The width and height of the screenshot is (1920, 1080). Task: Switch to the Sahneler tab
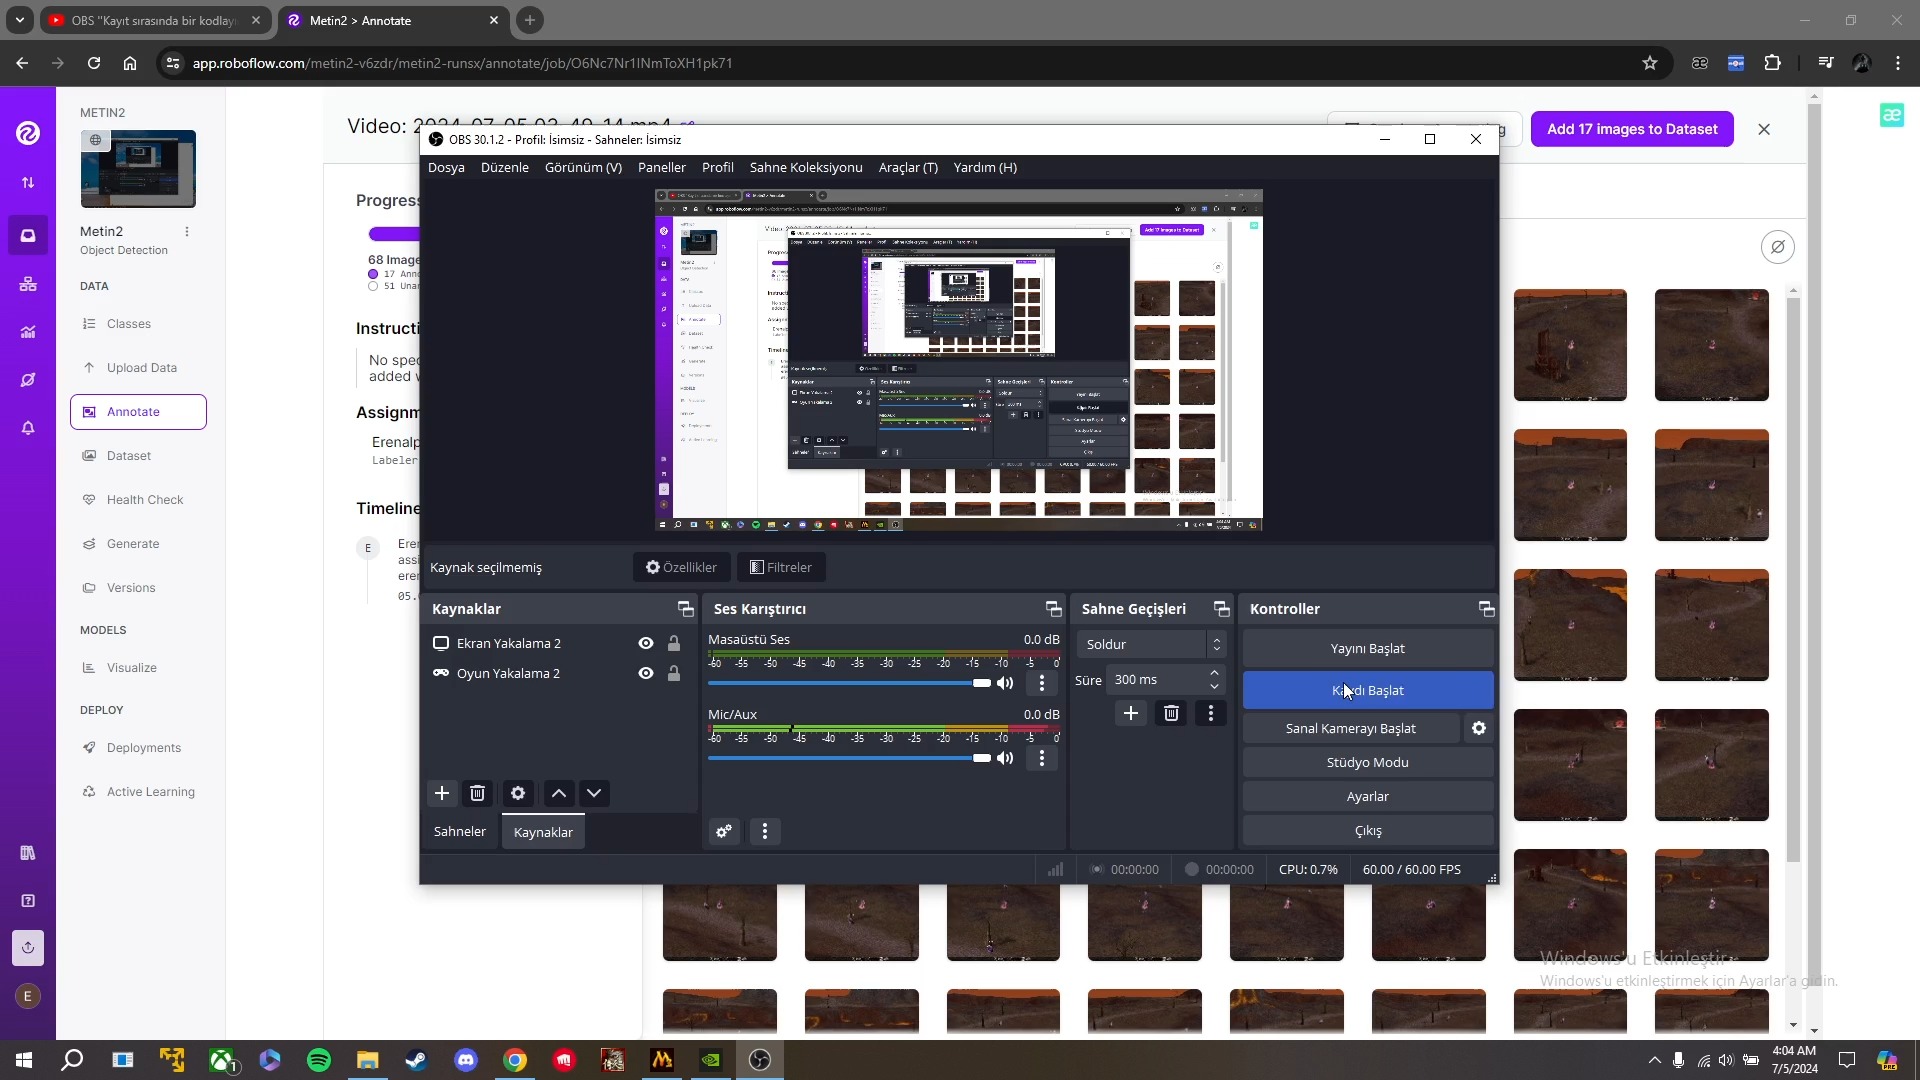pos(459,831)
